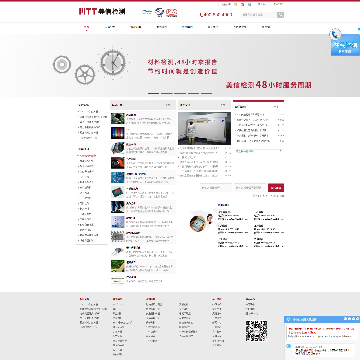Jump to the second banner slide indicator

(x=167, y=93)
